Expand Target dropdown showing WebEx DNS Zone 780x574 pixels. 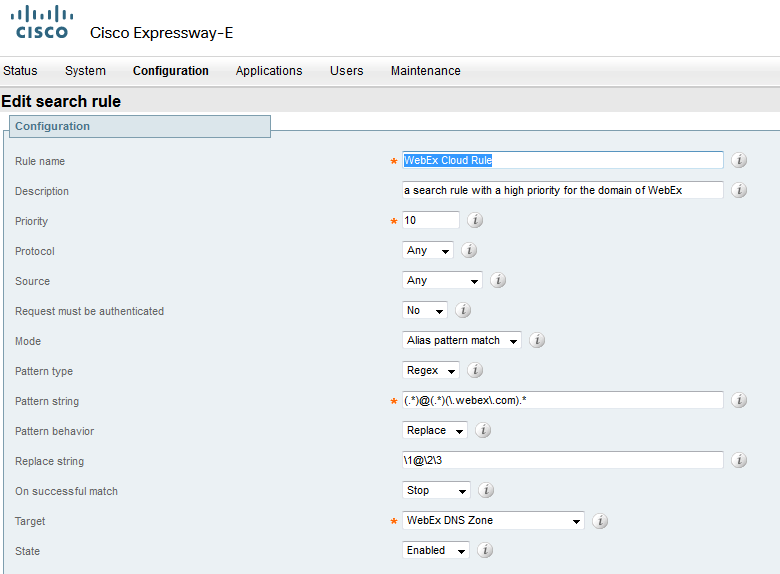[493, 520]
